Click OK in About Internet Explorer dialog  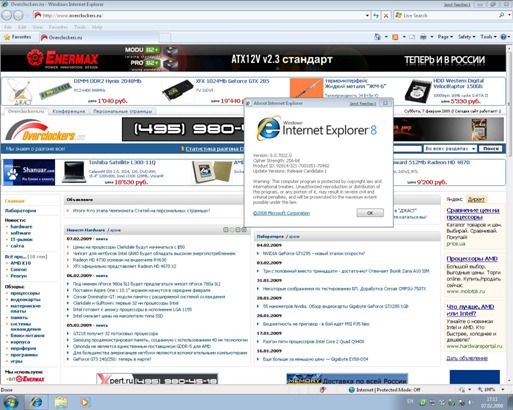(x=370, y=213)
